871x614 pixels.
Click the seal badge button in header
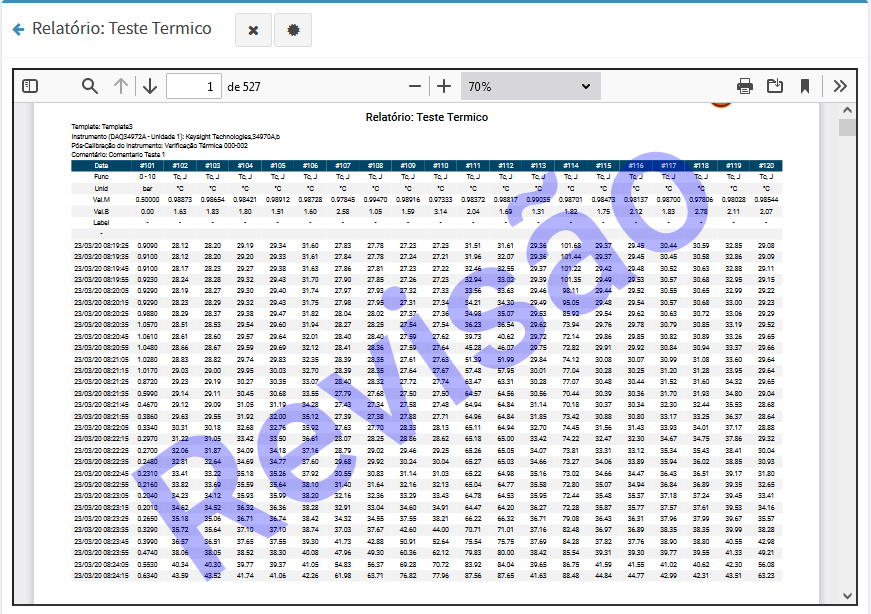pos(292,30)
